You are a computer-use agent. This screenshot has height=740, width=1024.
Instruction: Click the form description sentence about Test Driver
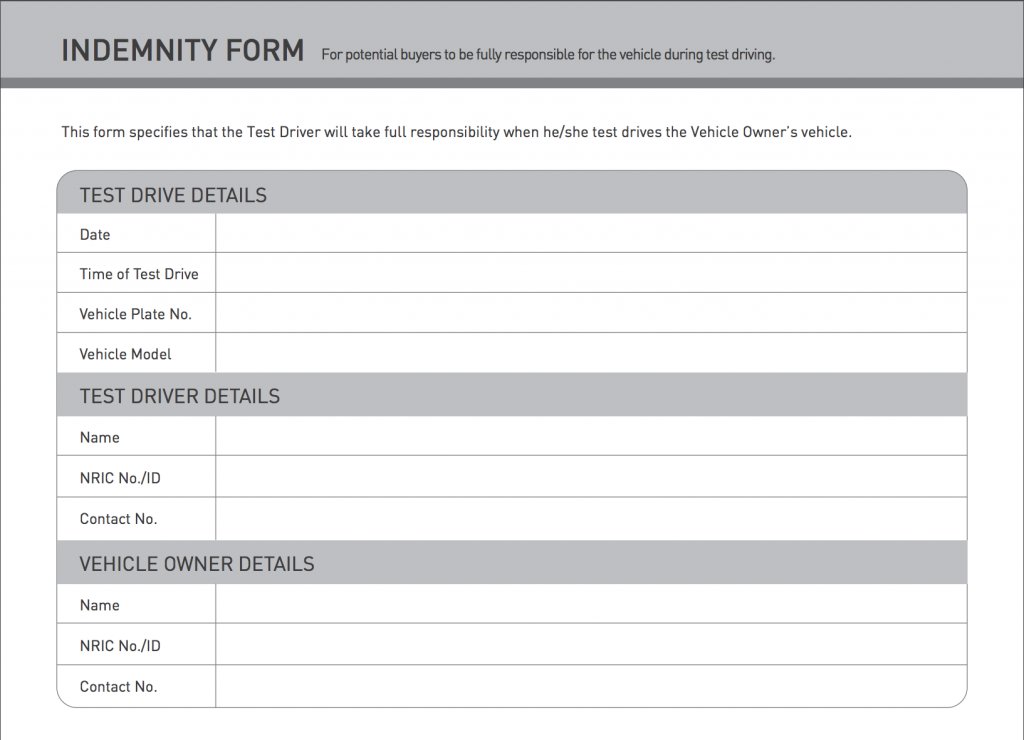point(456,132)
